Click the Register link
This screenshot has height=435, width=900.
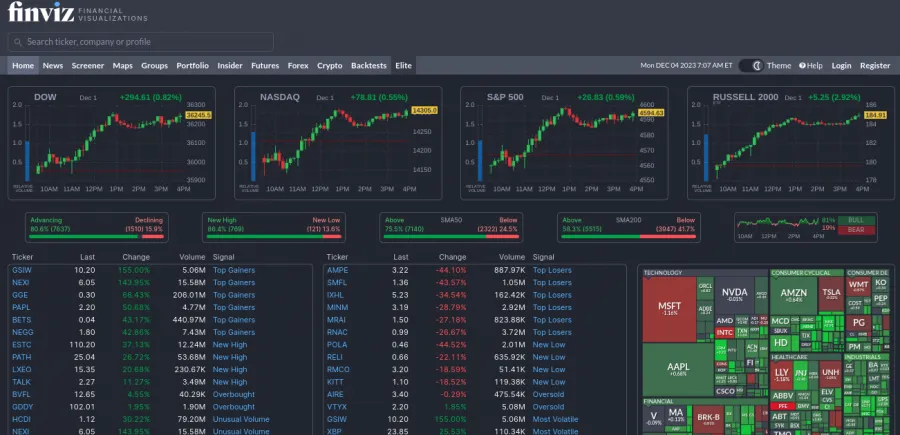coord(875,65)
